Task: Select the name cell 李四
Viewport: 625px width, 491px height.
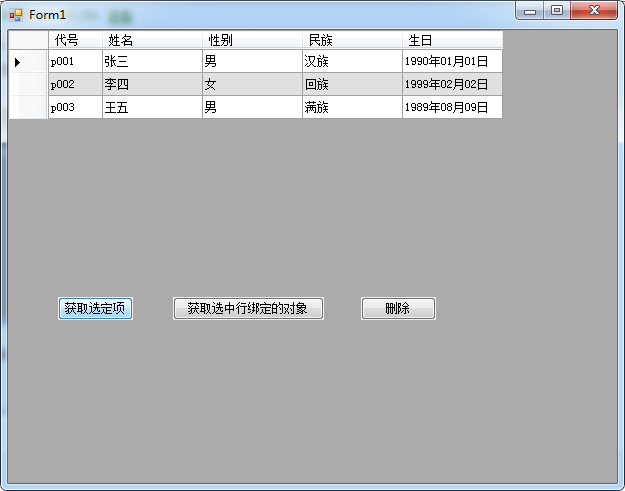Action: click(152, 84)
